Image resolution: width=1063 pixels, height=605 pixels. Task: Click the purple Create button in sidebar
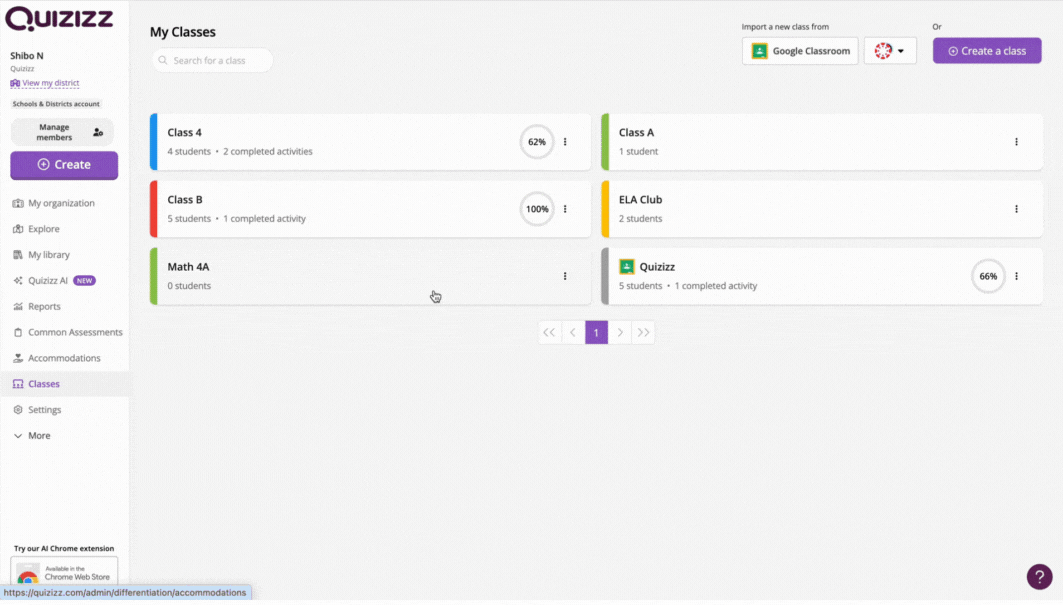(64, 165)
